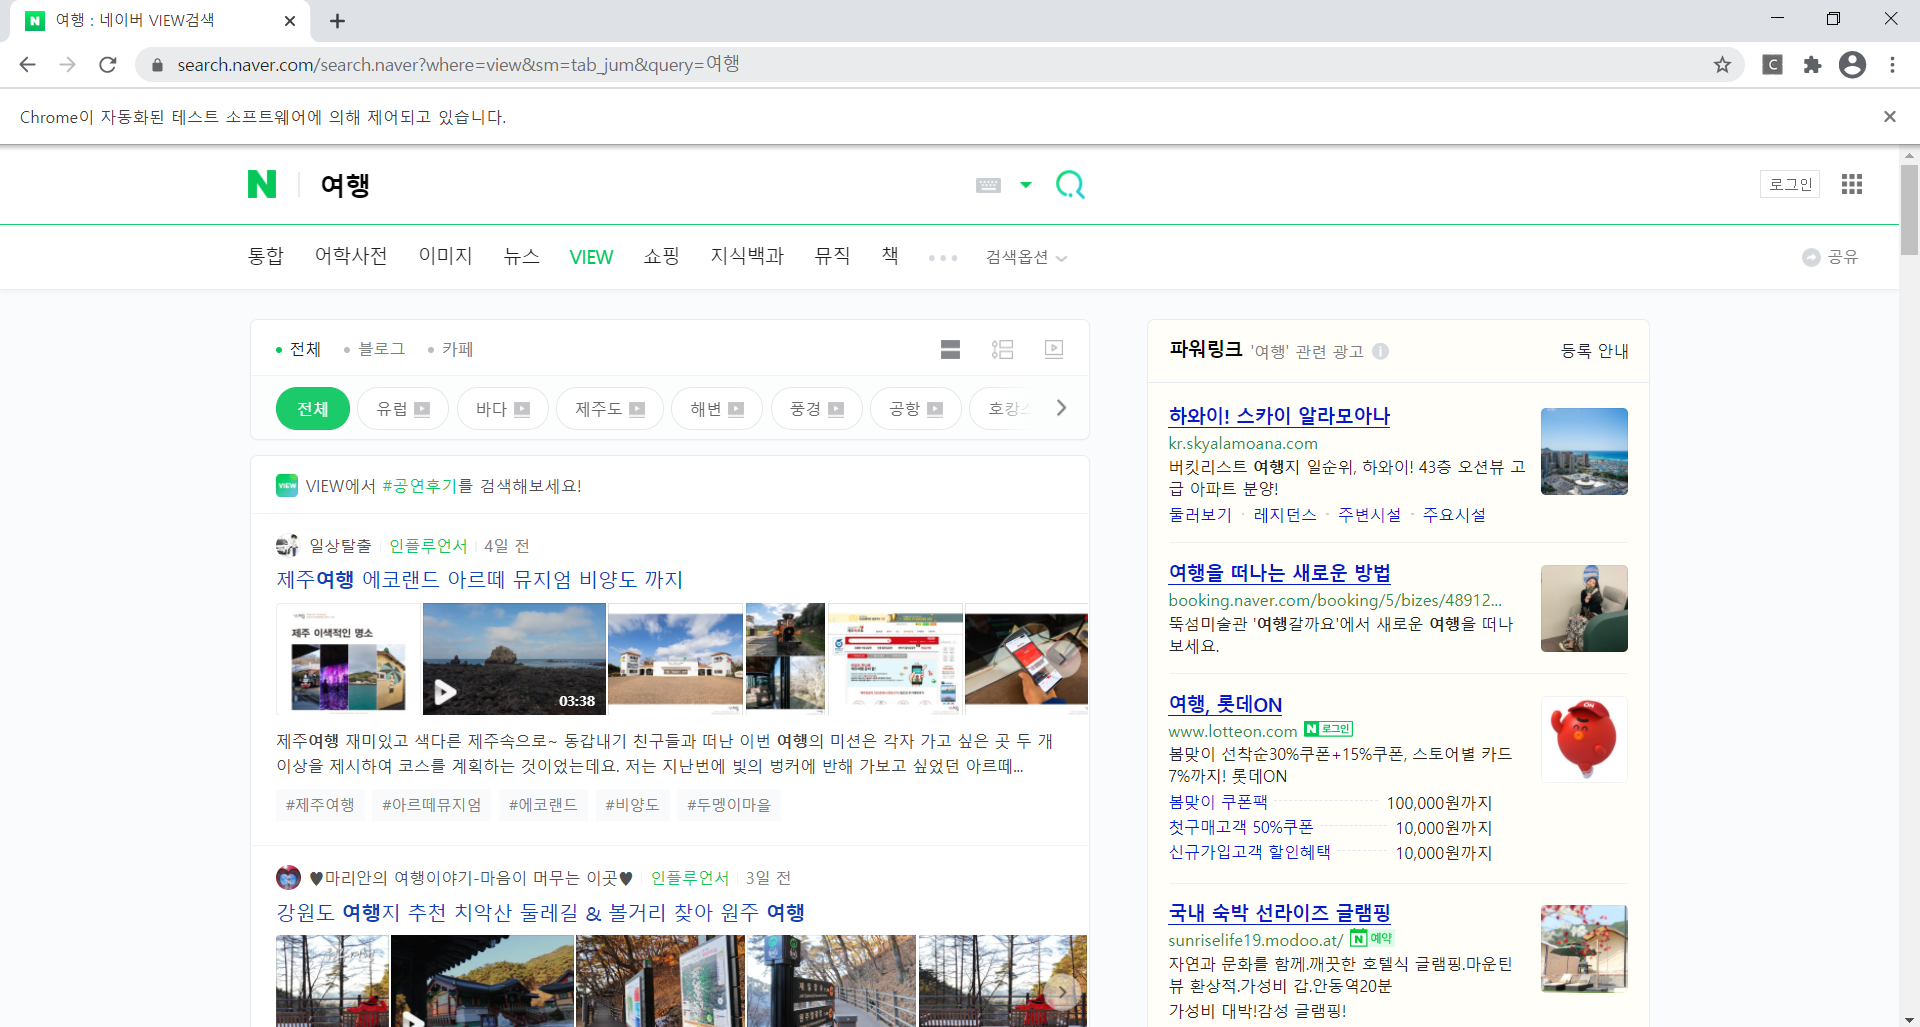1920x1027 pixels.
Task: Click the #제주여행 tag
Action: click(x=320, y=805)
